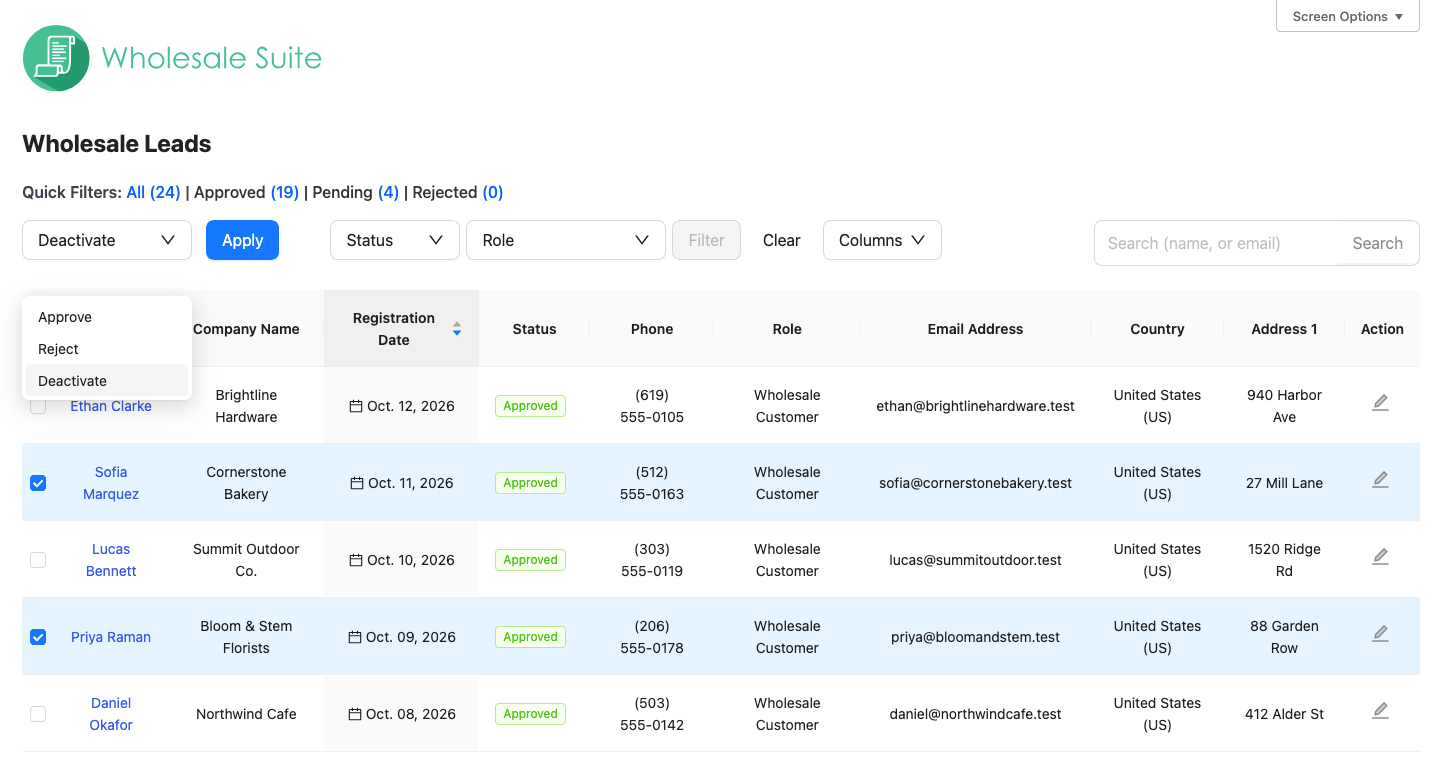Expand the Columns dropdown
Viewport: 1440px width, 760px height.
882,240
